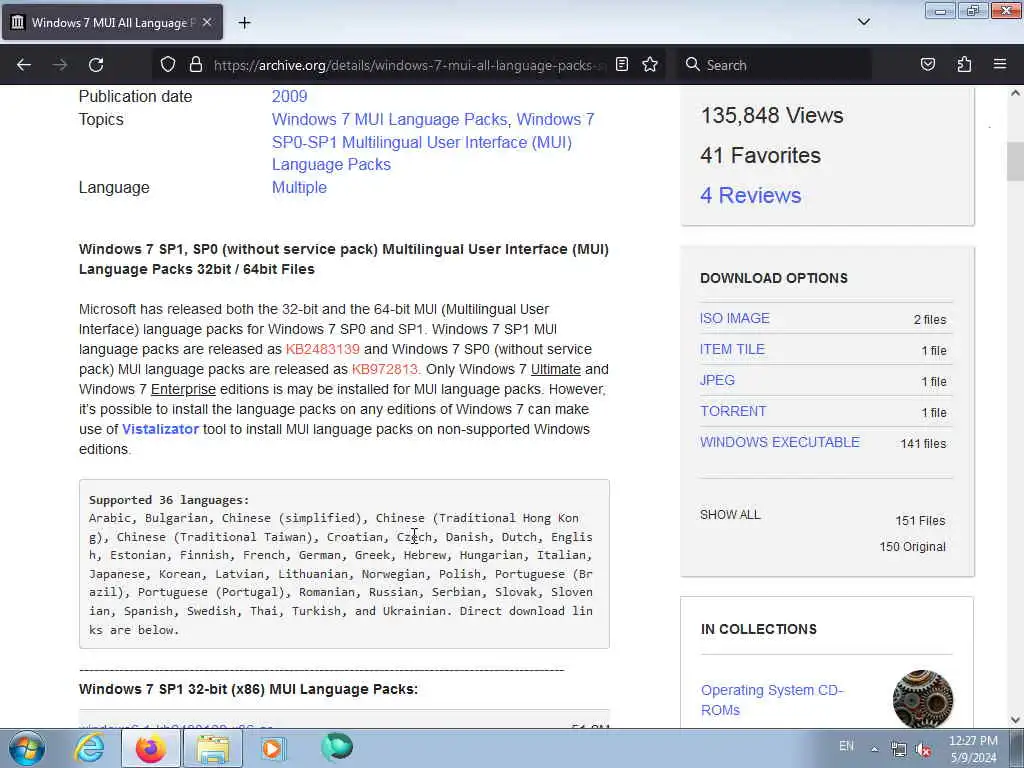Toggle reader view icon
1024x768 pixels.
tap(622, 65)
